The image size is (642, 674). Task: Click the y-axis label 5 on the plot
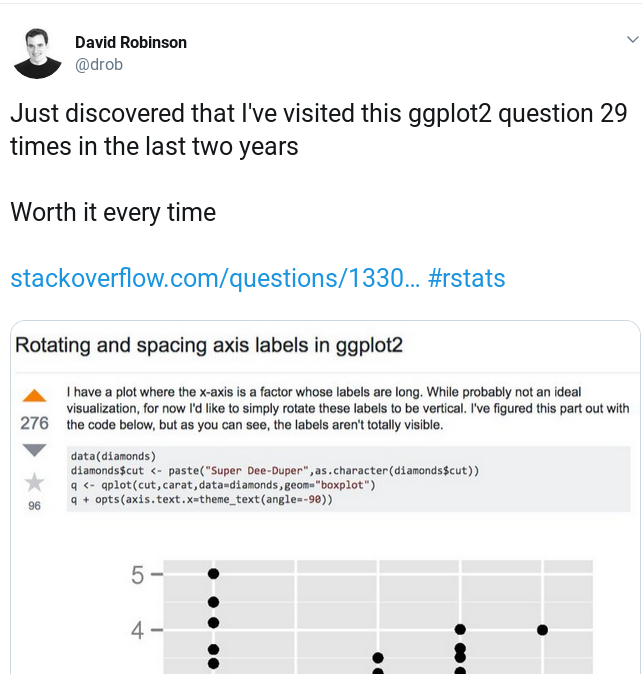coord(138,575)
